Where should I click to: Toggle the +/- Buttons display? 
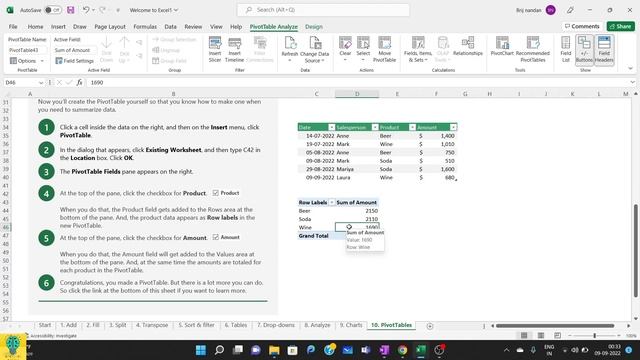pos(584,50)
